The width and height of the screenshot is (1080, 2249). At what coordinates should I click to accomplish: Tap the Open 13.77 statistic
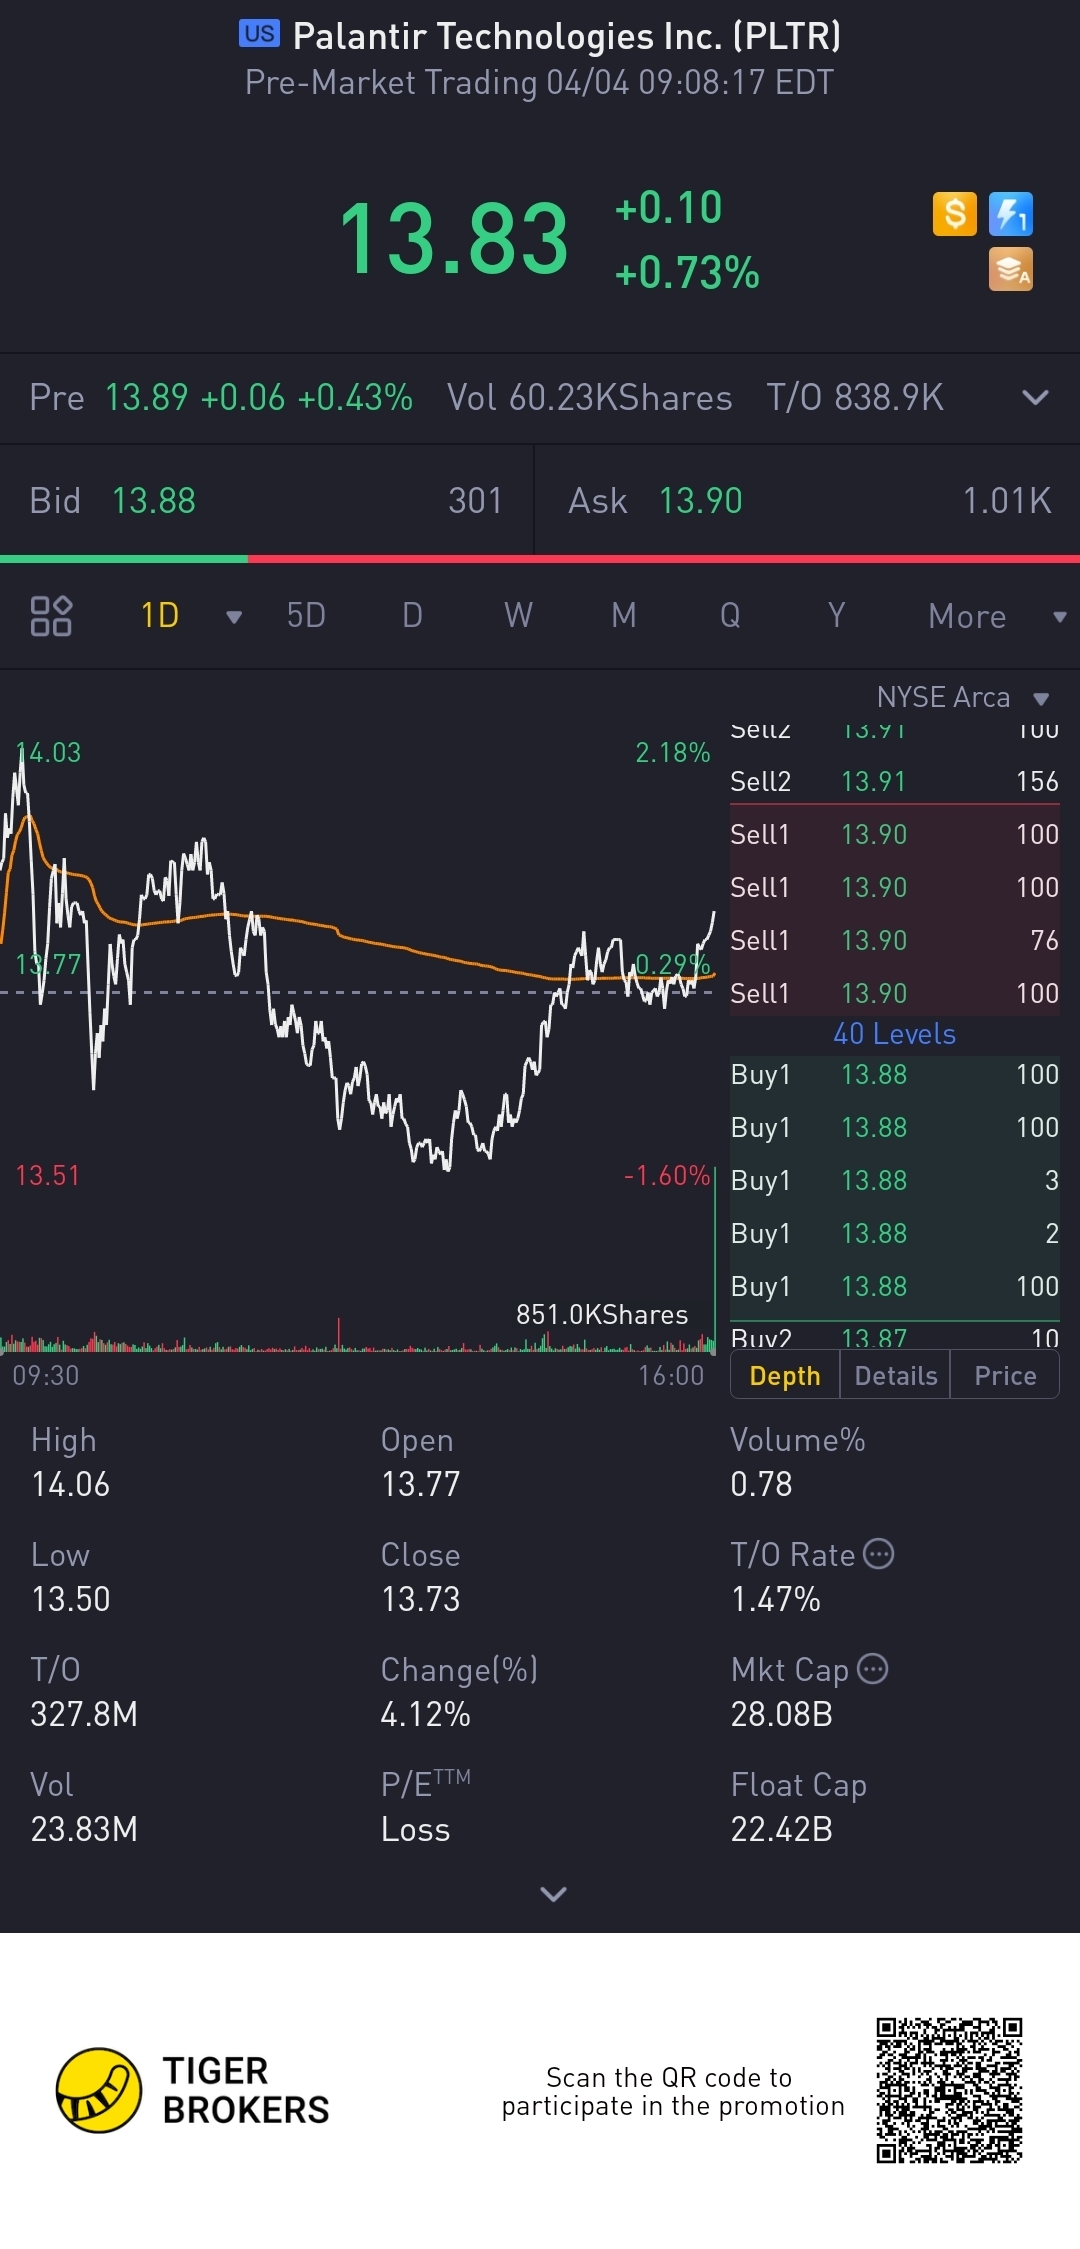point(420,1462)
